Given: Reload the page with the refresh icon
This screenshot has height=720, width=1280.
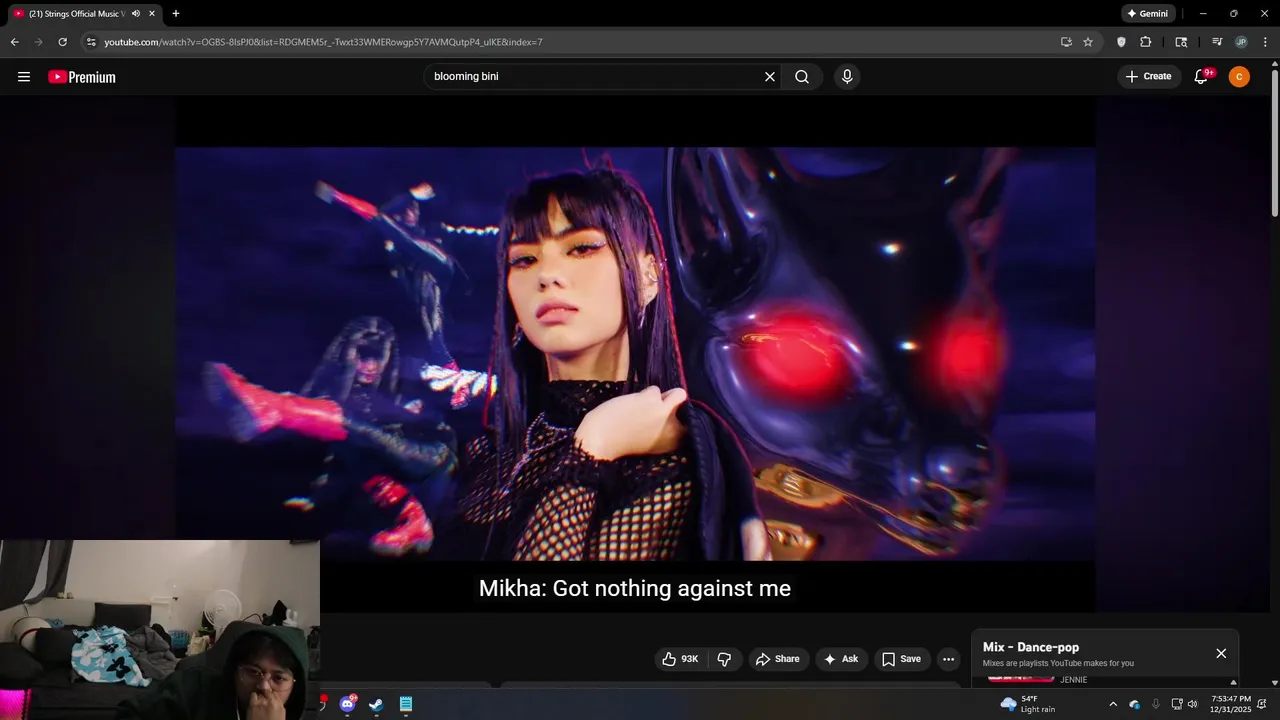Looking at the screenshot, I should click(x=63, y=42).
